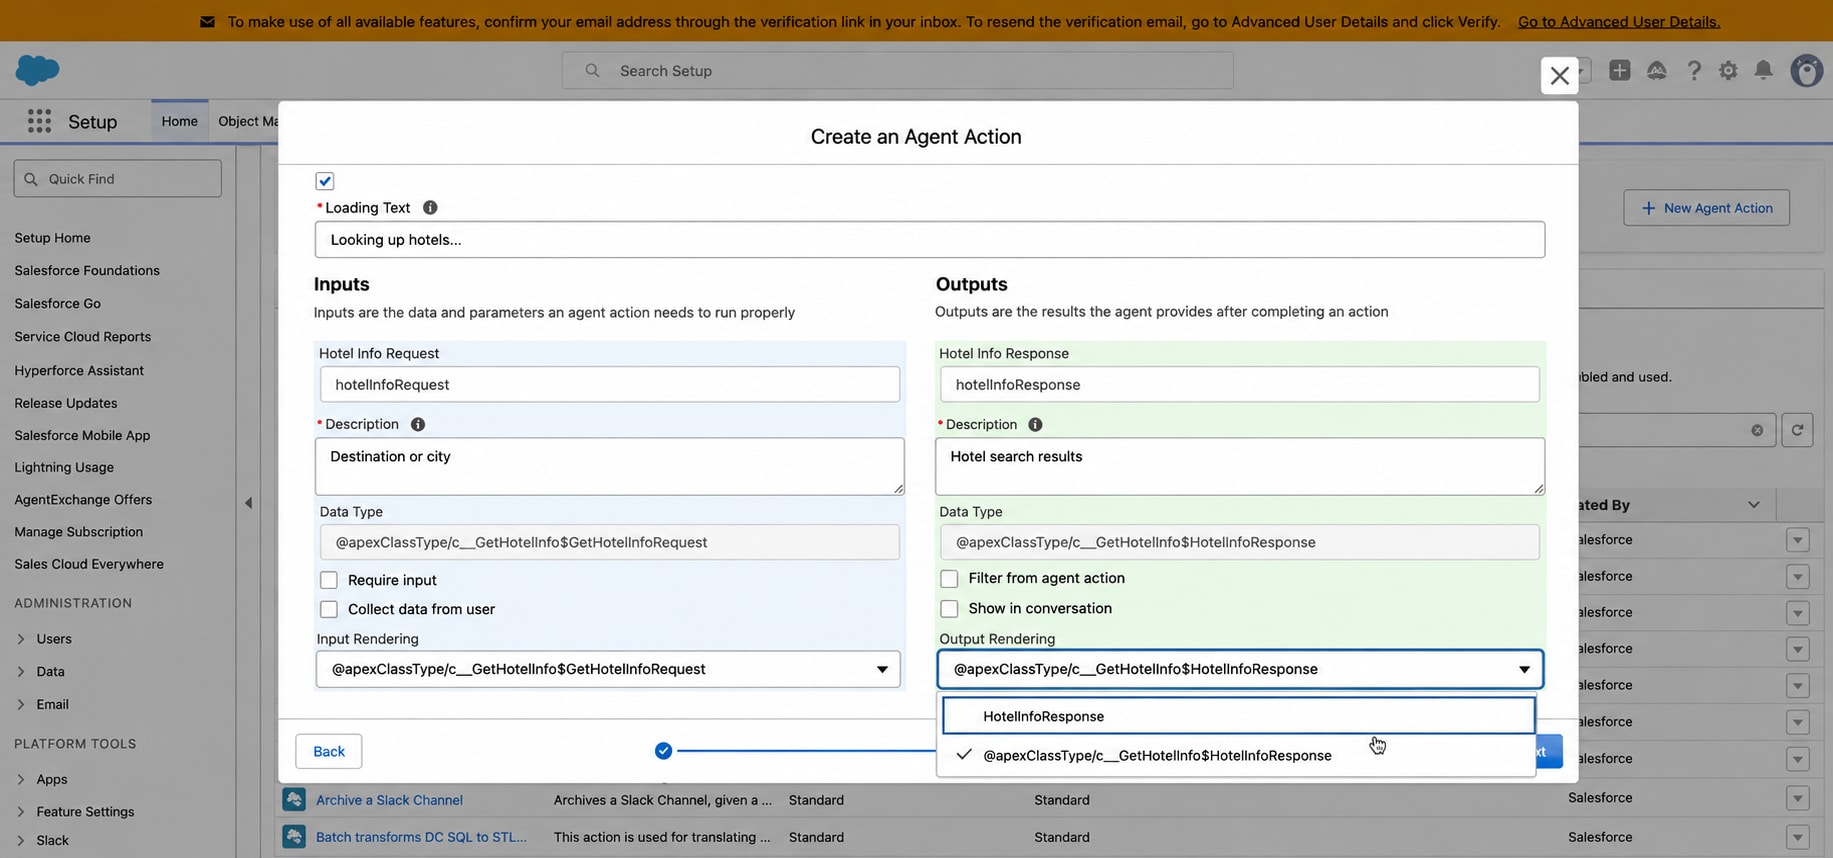Open Setup Home in the sidebar
The width and height of the screenshot is (1833, 858).
tap(53, 237)
